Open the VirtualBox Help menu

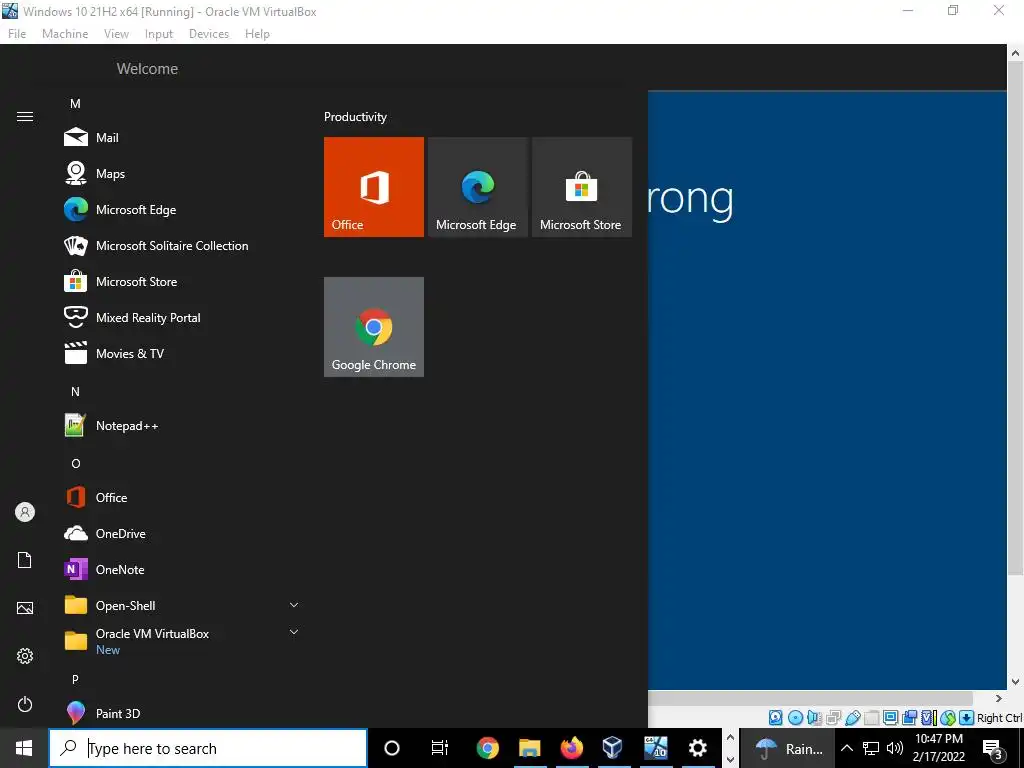(x=257, y=34)
